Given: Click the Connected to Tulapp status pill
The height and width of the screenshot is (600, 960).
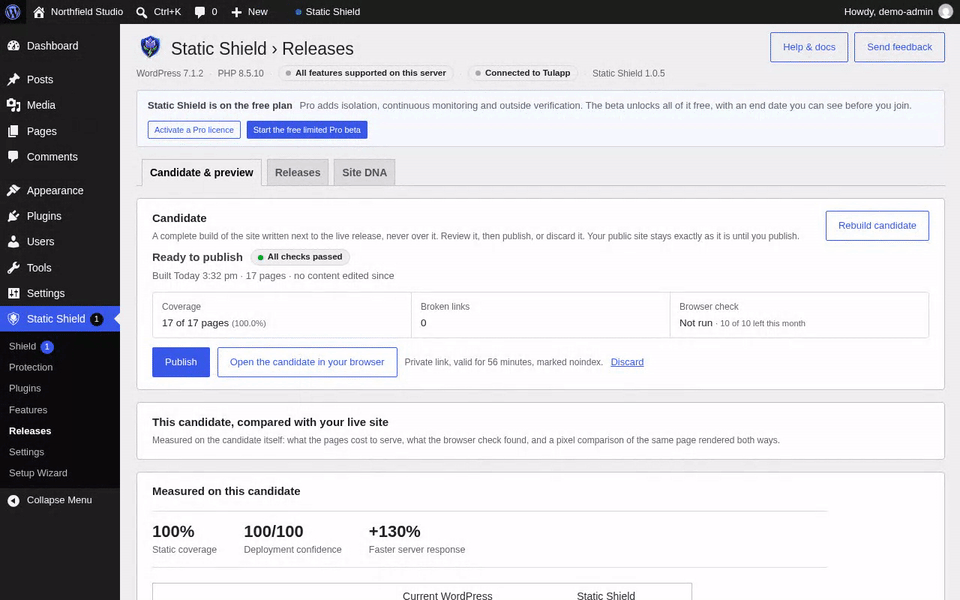Looking at the screenshot, I should pyautogui.click(x=522, y=73).
